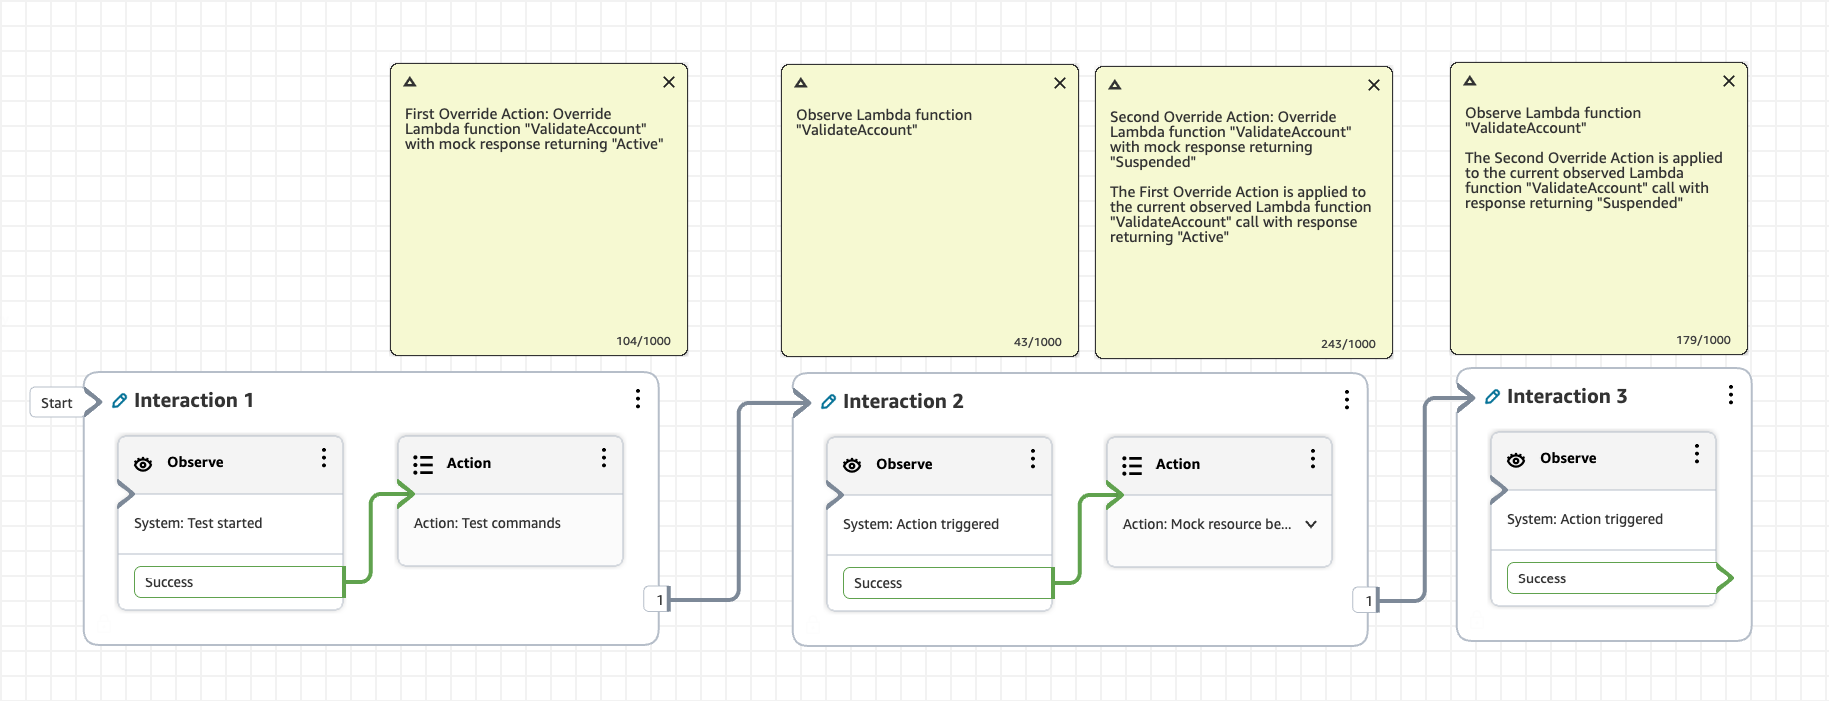Select the Success branch in Interaction 2
This screenshot has height=701, width=1829.
948,583
